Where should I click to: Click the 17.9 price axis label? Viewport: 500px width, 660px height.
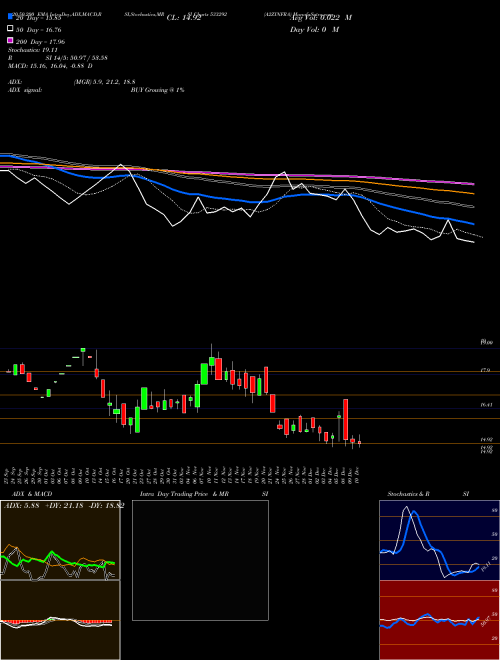(x=485, y=370)
